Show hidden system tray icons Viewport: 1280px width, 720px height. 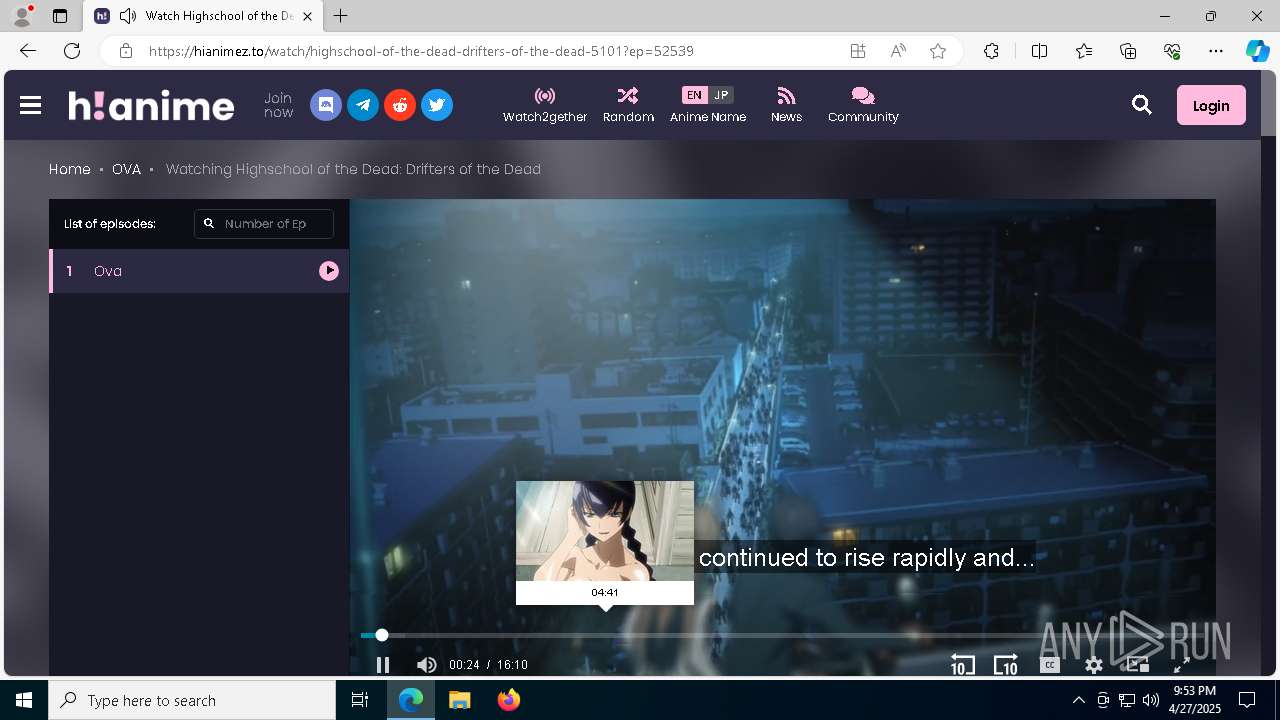point(1078,700)
